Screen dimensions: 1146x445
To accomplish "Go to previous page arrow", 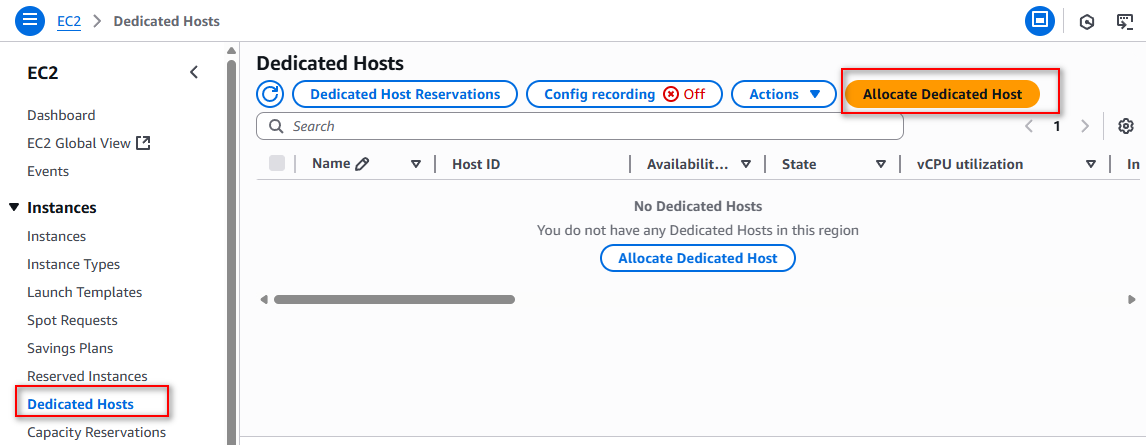I will pyautogui.click(x=1029, y=126).
